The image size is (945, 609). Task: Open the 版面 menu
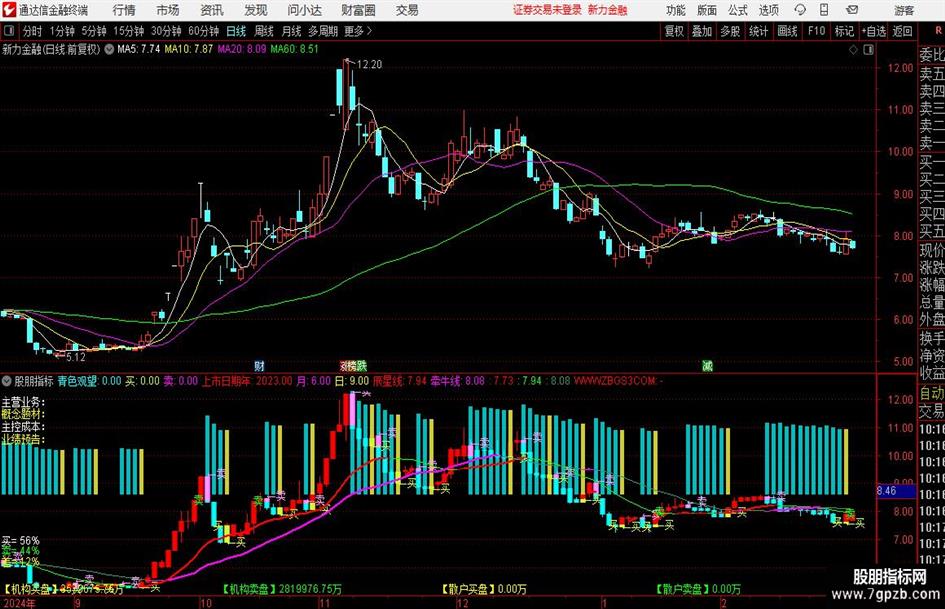[x=706, y=10]
